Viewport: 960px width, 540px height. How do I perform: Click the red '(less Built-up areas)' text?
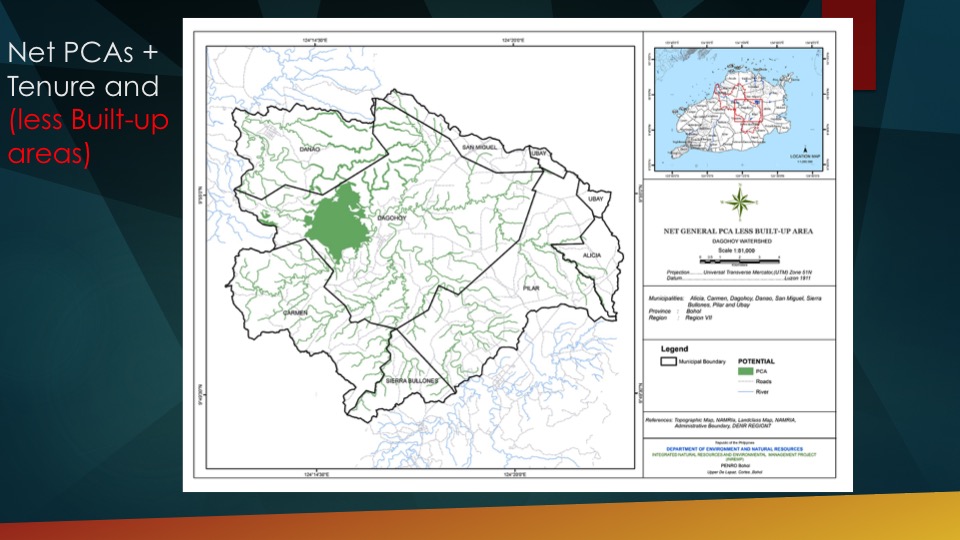88,138
